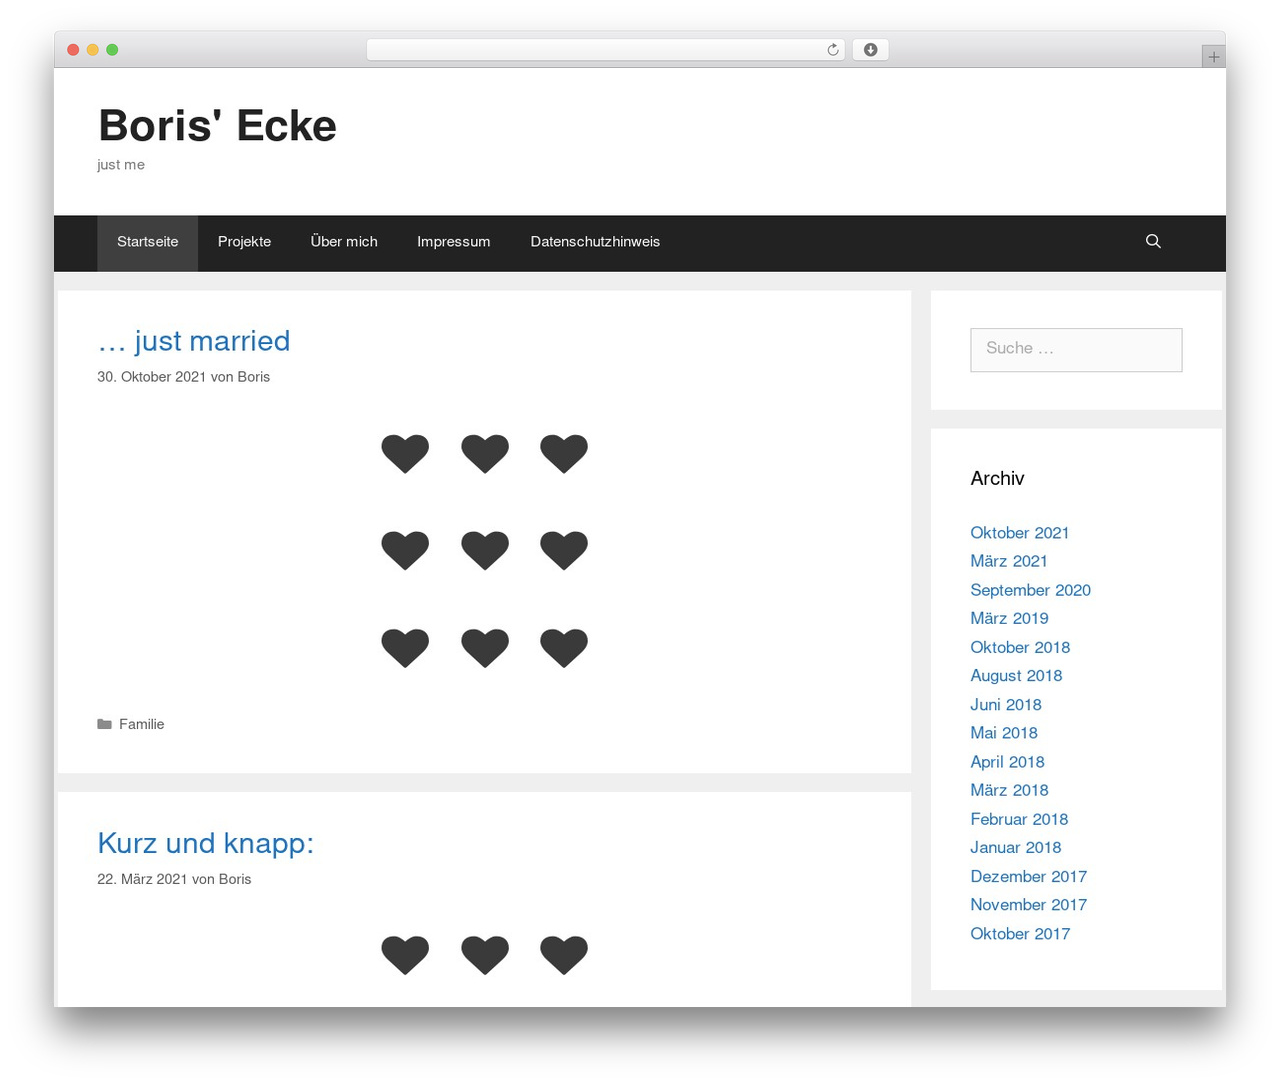Open the Februar 2018 archive
This screenshot has width=1280, height=1084.
click(1019, 819)
